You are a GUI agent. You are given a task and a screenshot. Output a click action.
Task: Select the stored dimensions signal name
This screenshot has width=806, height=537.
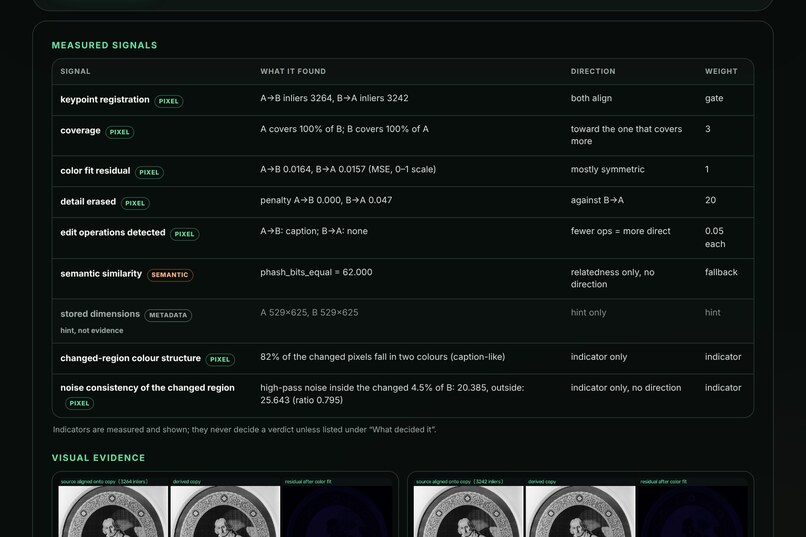pos(100,313)
